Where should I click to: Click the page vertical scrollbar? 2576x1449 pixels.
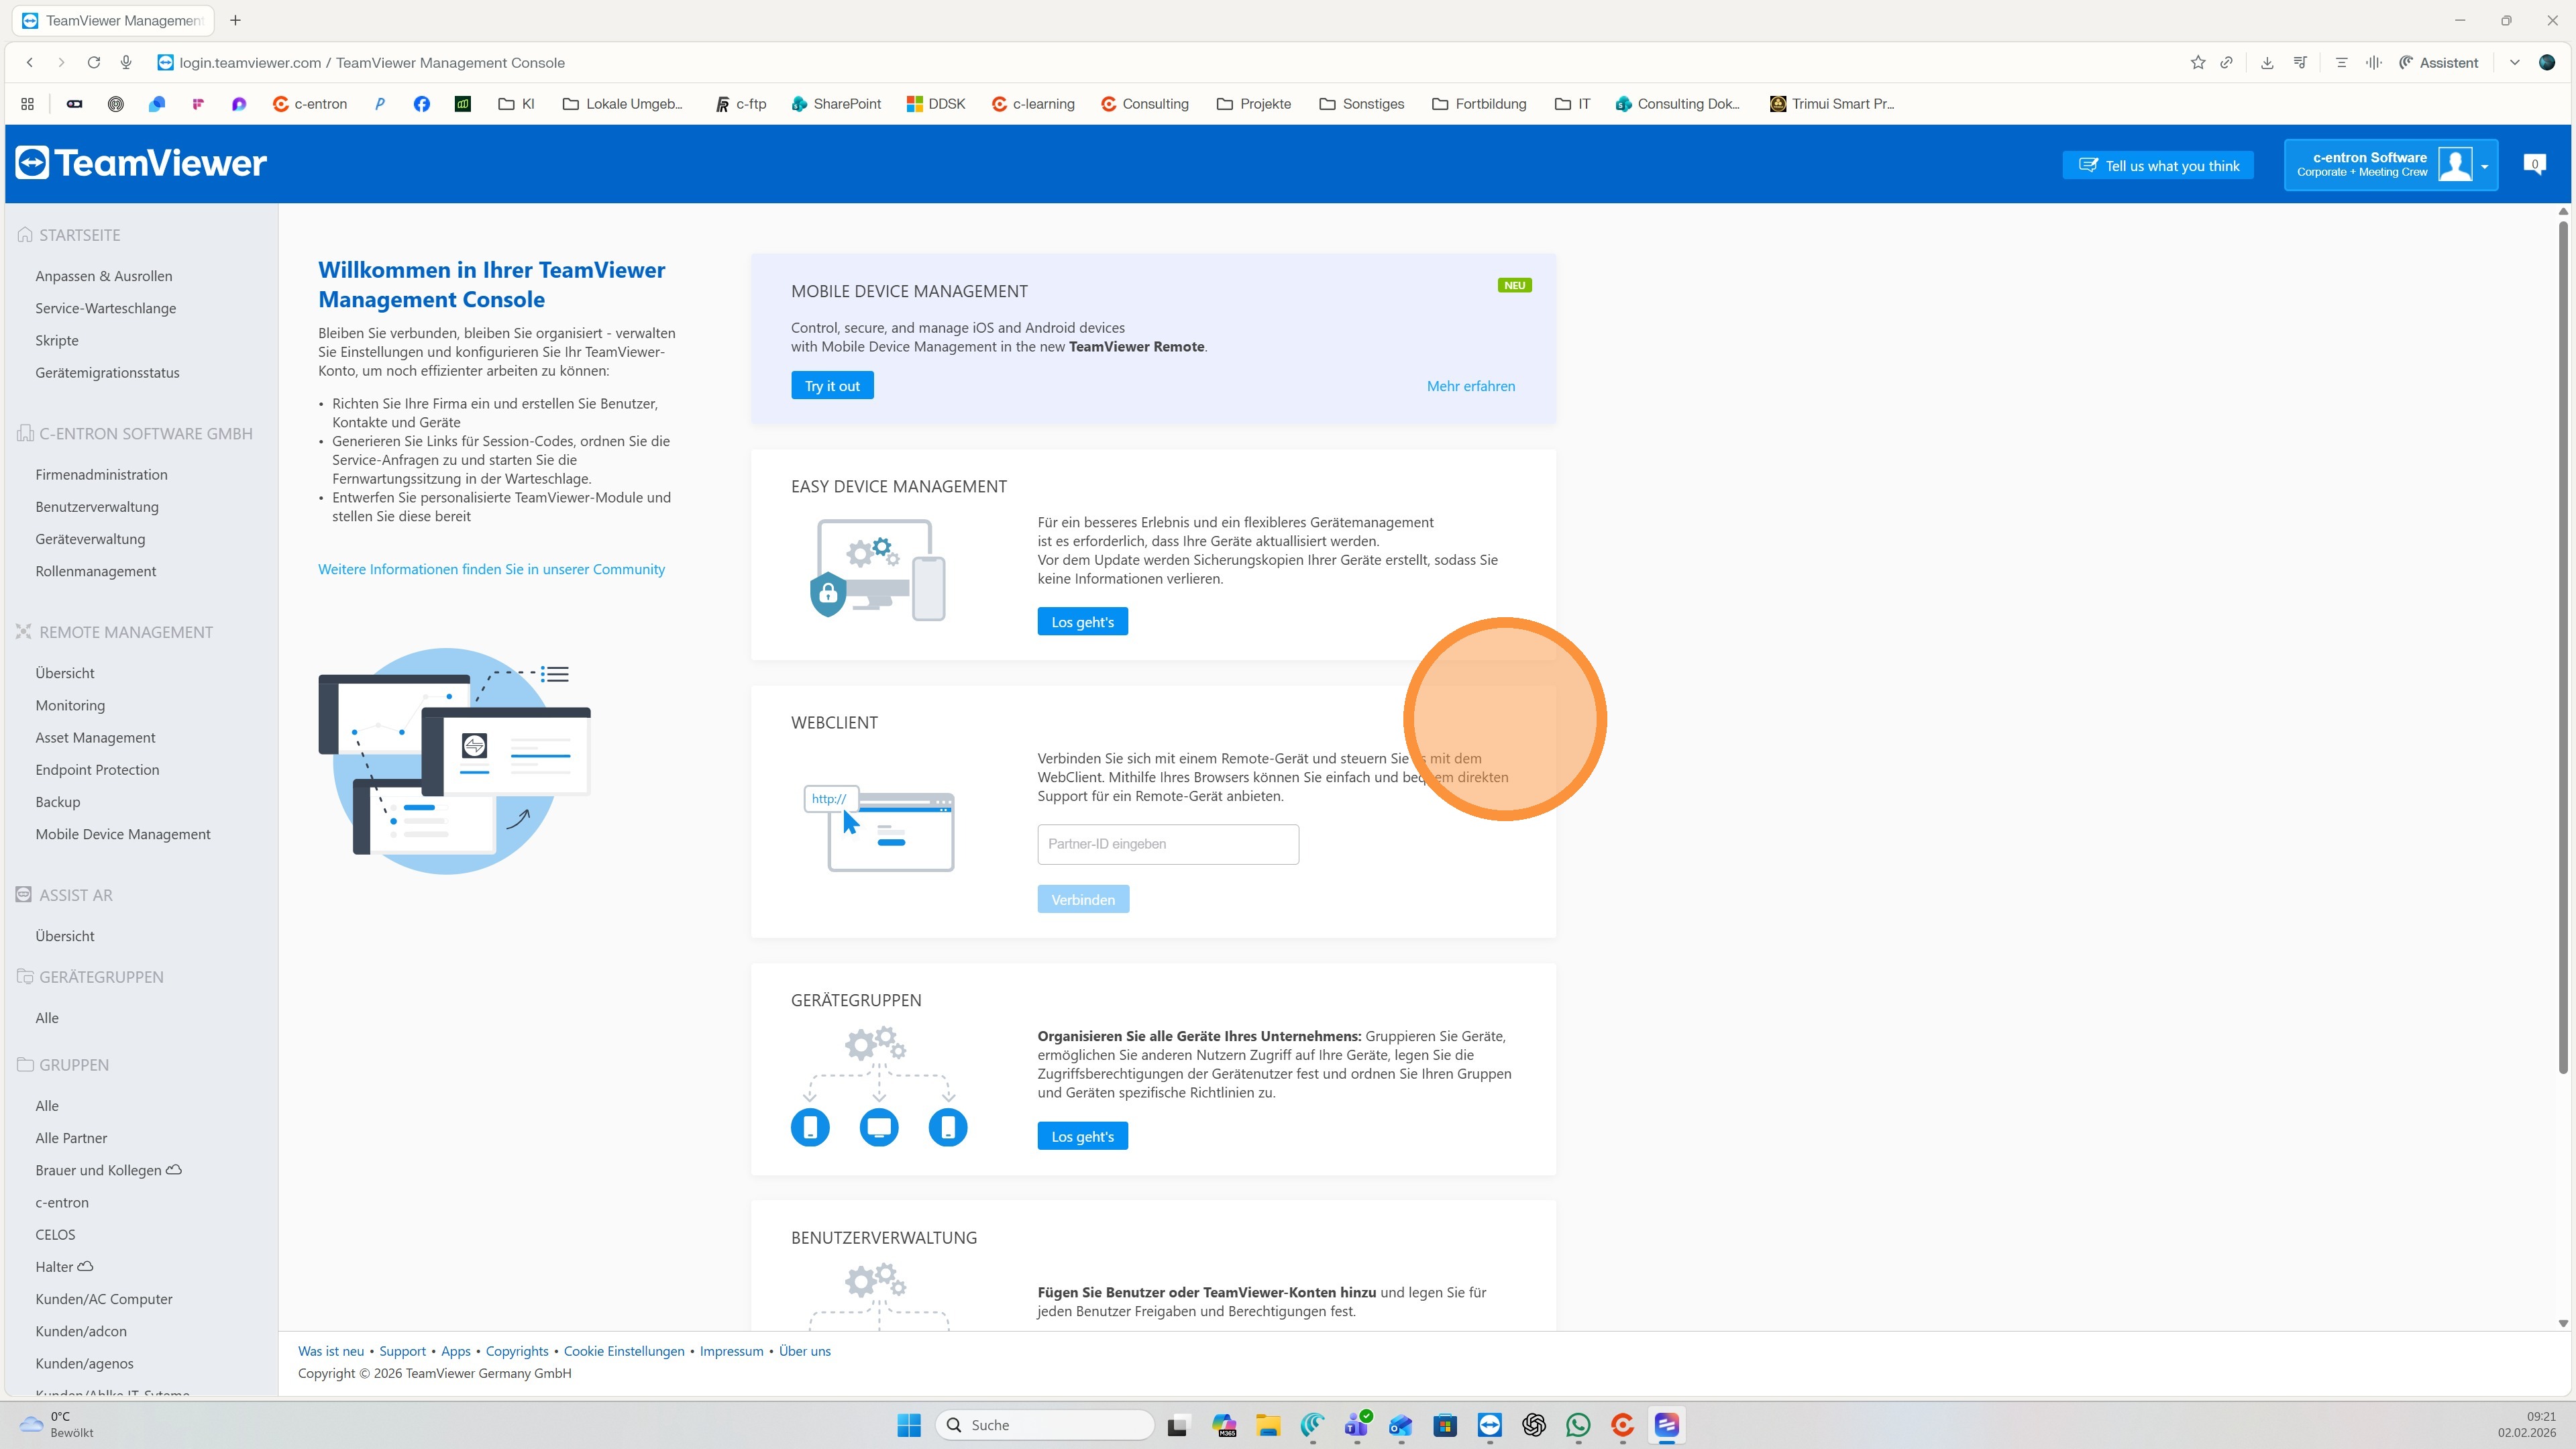click(2562, 650)
